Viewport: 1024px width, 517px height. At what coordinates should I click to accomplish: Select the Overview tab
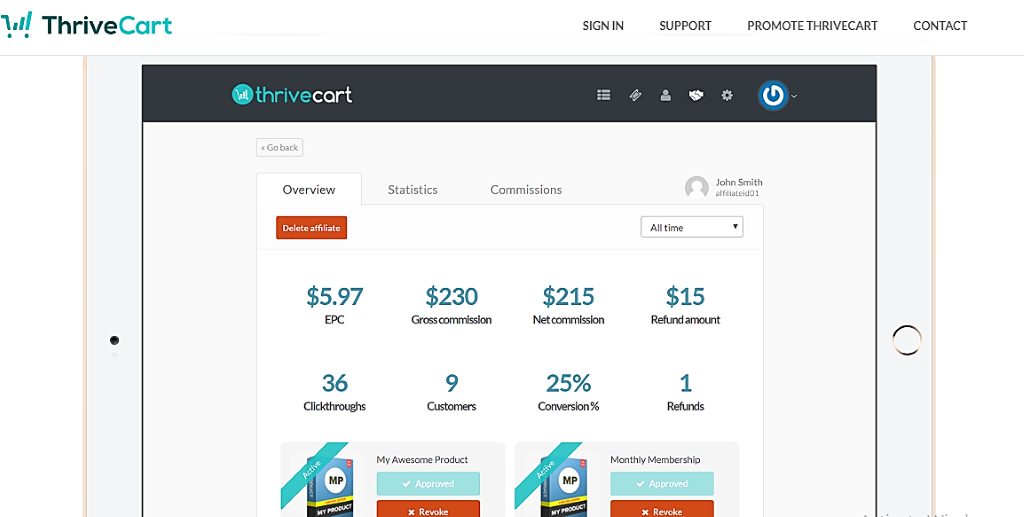click(x=309, y=189)
